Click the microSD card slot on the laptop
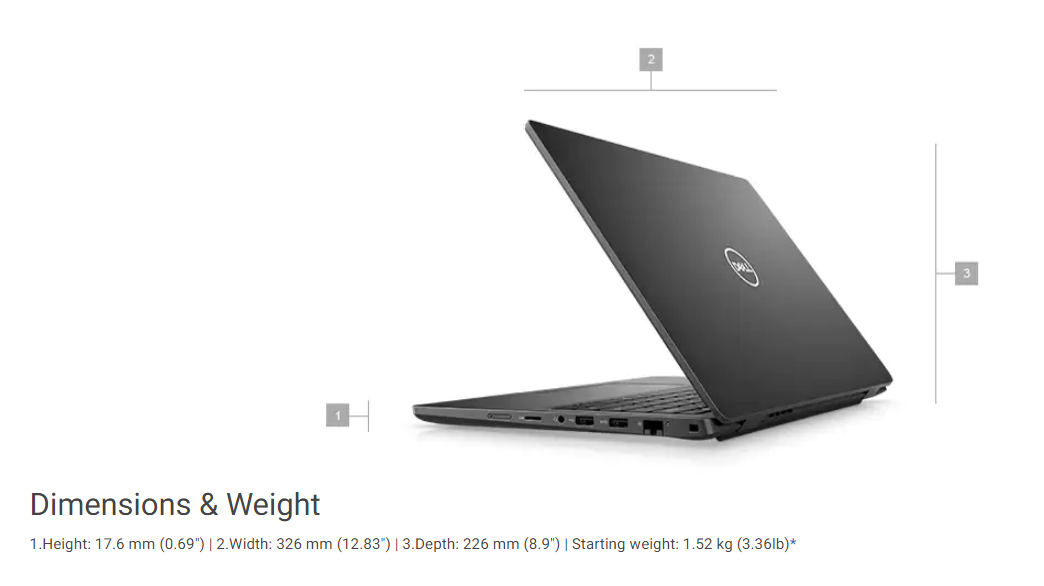This screenshot has width=1044, height=586. 531,418
